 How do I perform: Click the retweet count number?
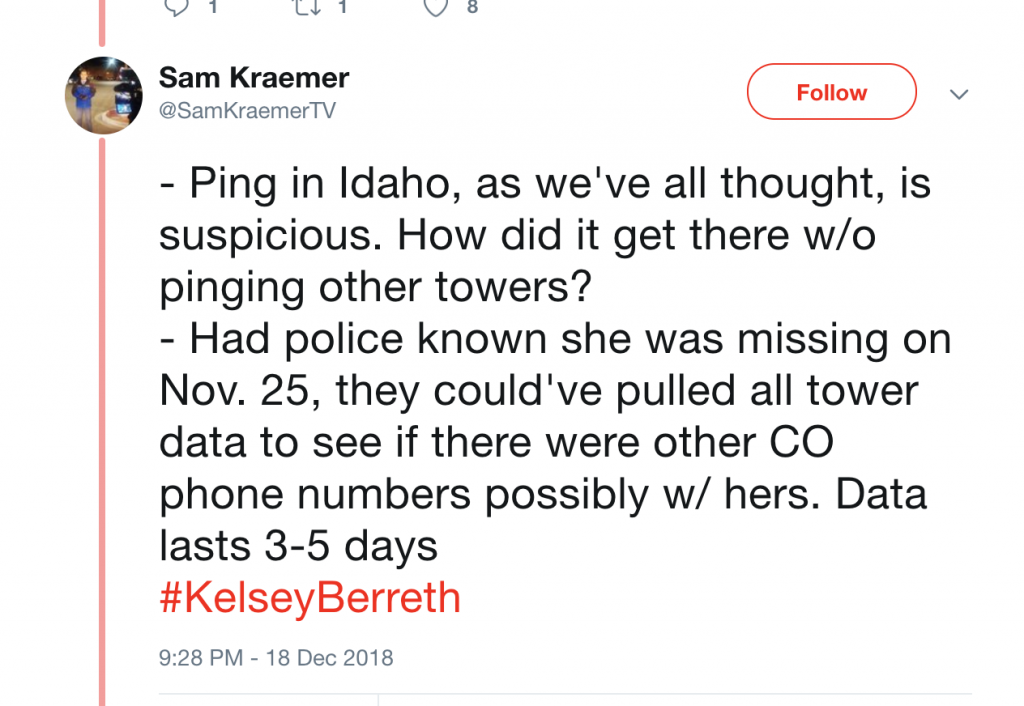[x=341, y=6]
